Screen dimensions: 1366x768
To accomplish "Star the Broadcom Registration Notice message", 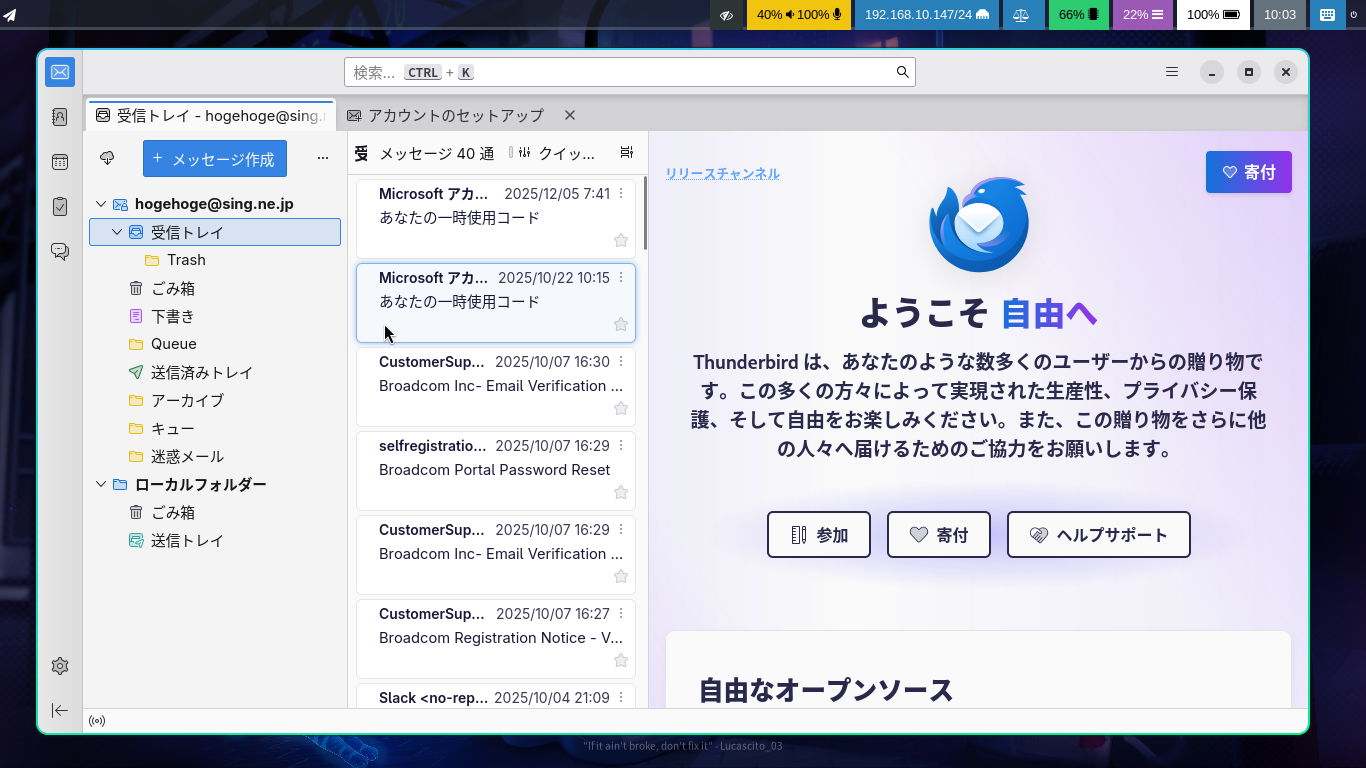I will [x=621, y=660].
